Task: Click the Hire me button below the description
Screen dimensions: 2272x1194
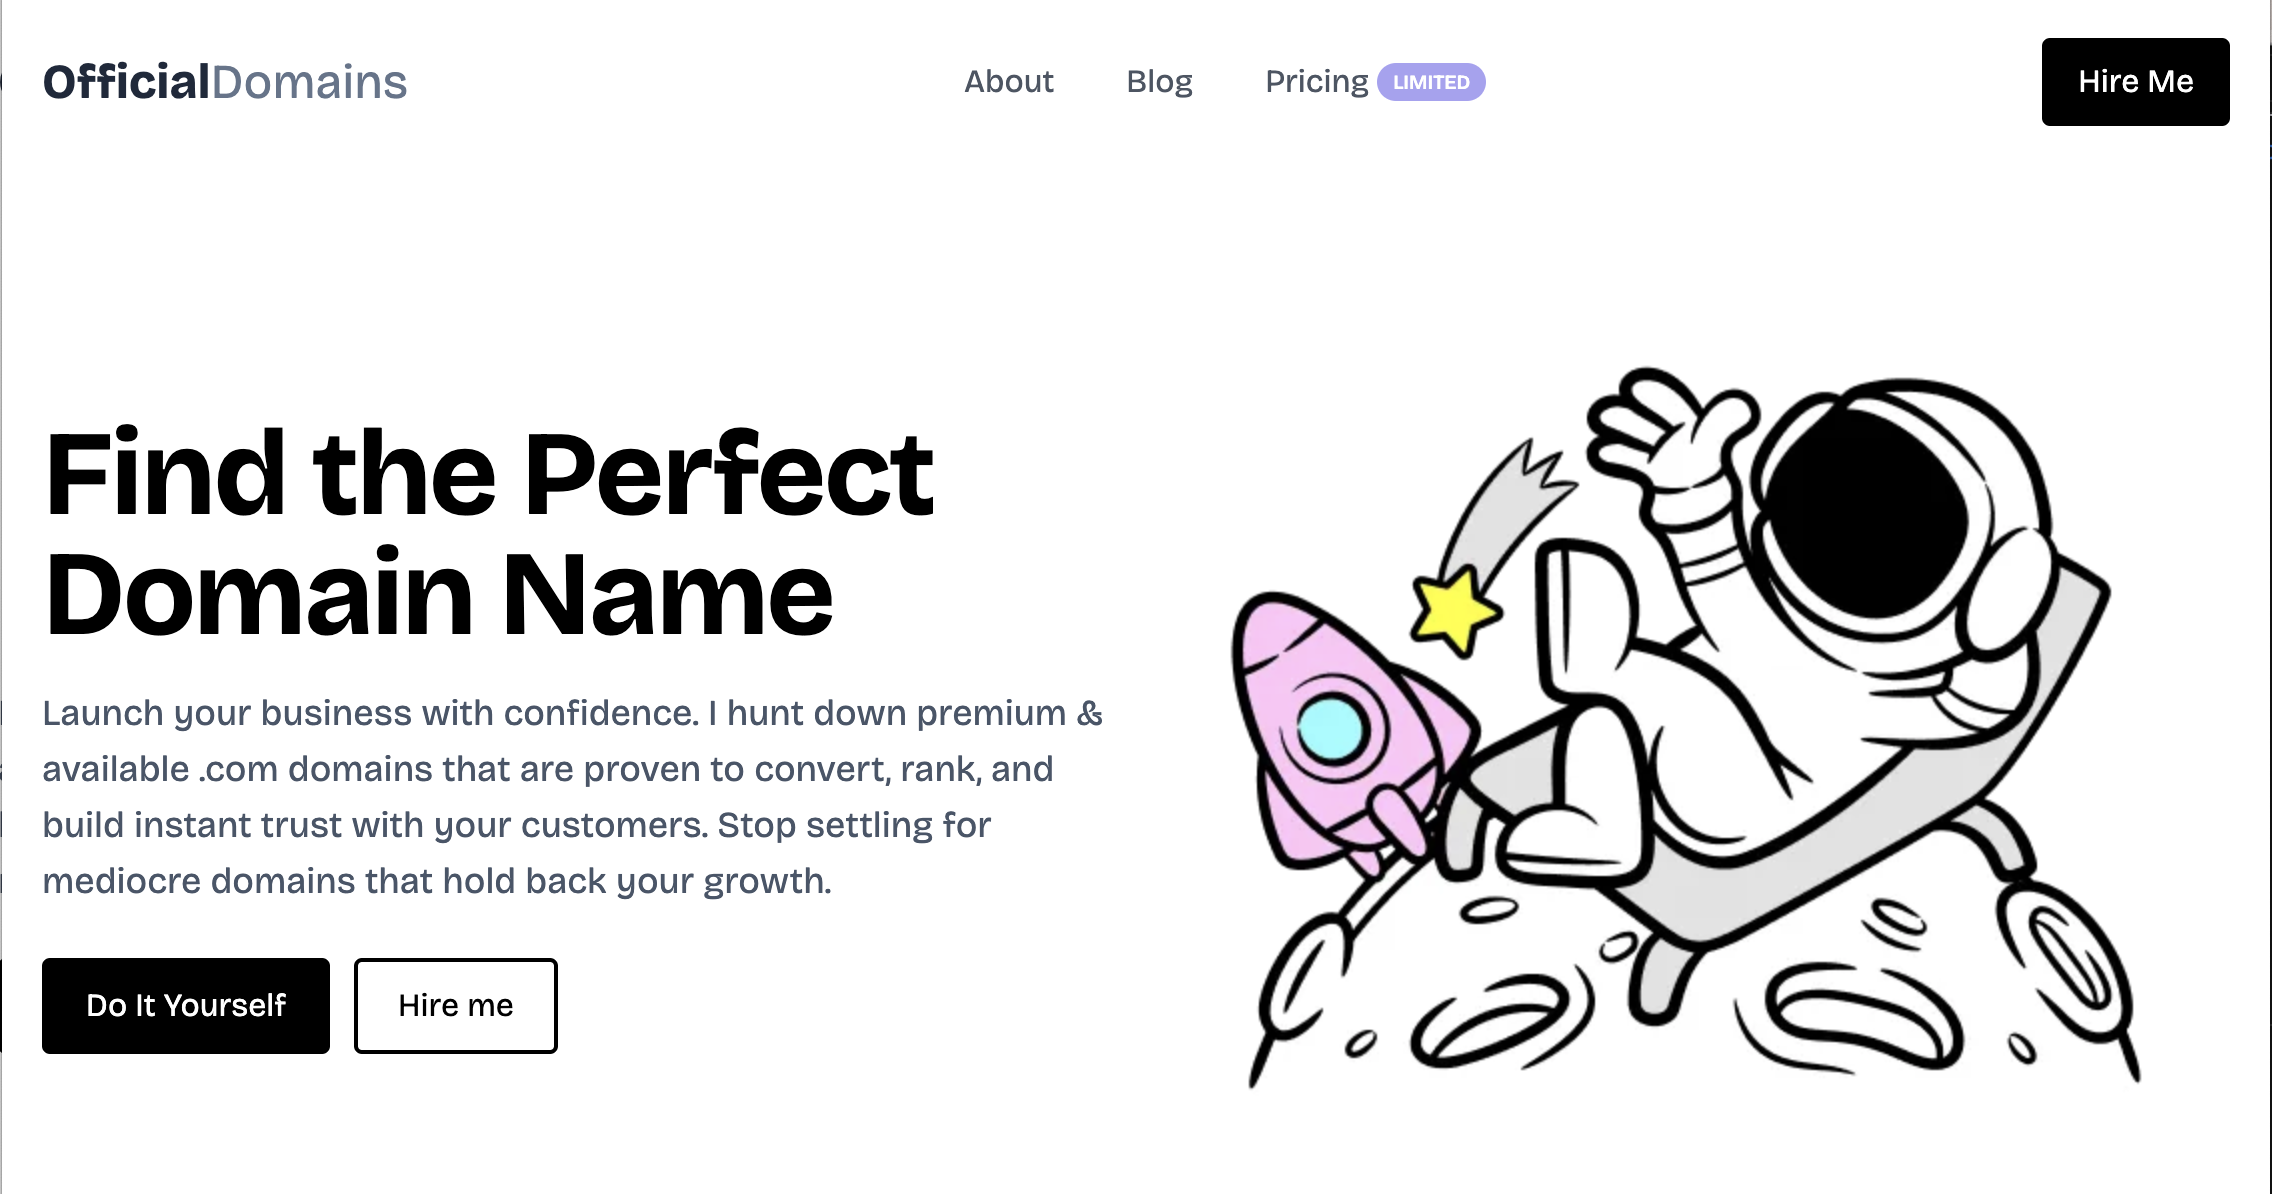Action: (455, 1005)
